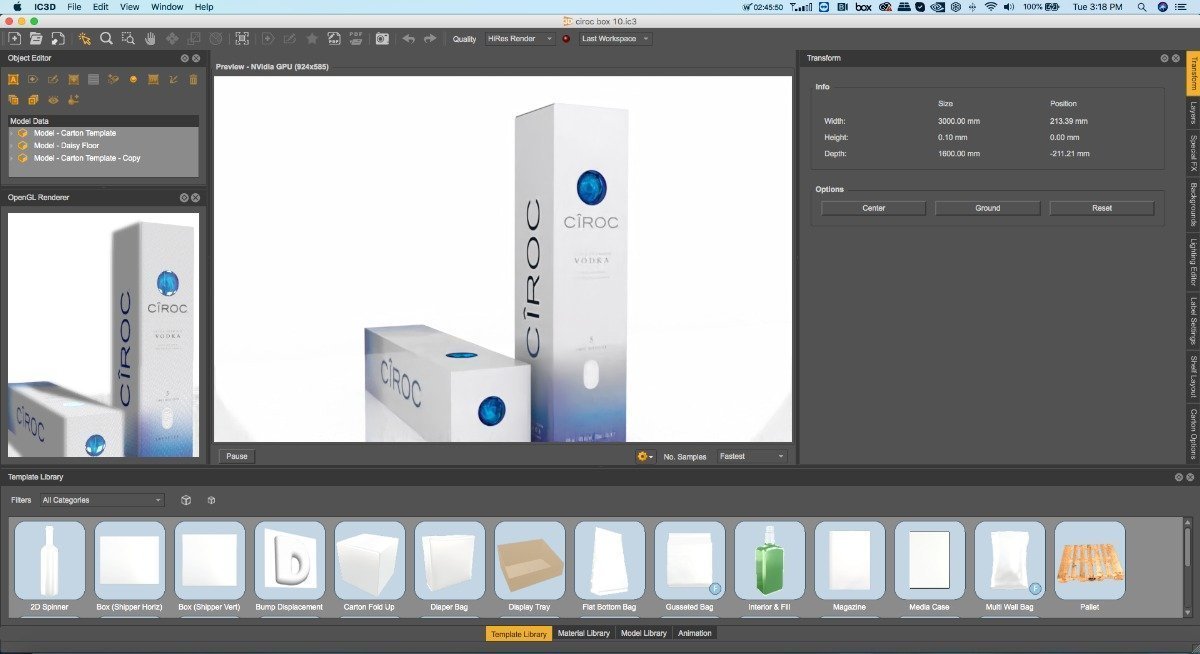The image size is (1200, 654).
Task: Click the artwork 'A' icon in Object Editor
Action: (x=14, y=79)
